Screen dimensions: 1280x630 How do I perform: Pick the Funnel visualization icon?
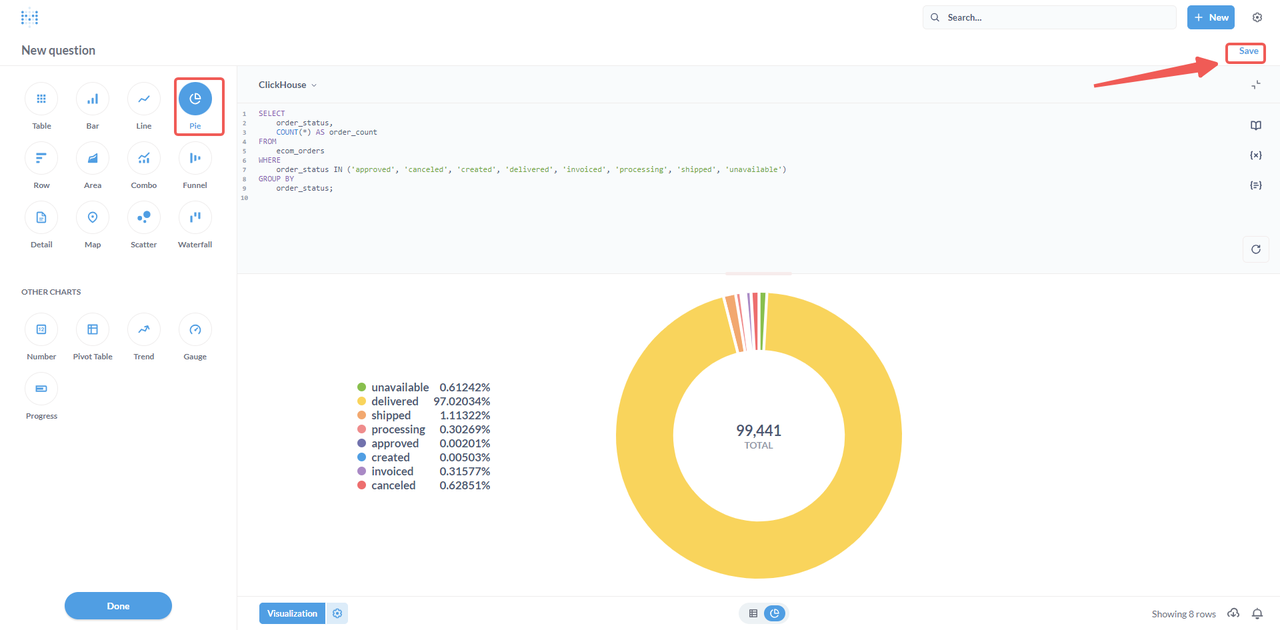[195, 158]
